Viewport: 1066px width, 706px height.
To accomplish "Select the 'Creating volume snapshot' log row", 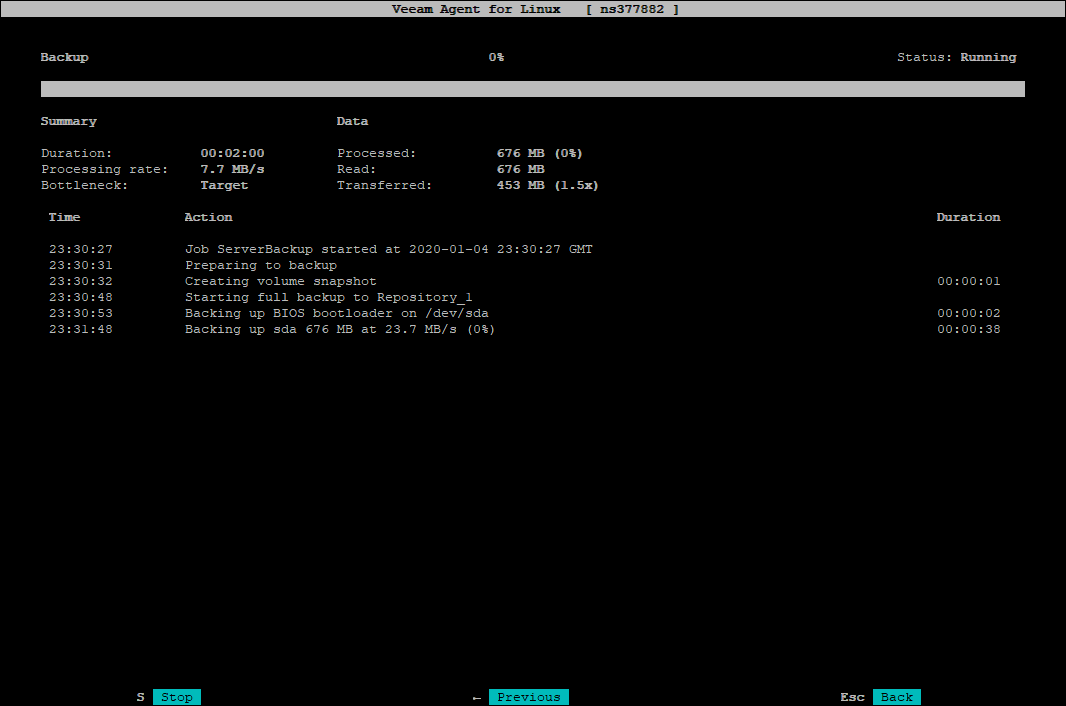I will (x=524, y=282).
